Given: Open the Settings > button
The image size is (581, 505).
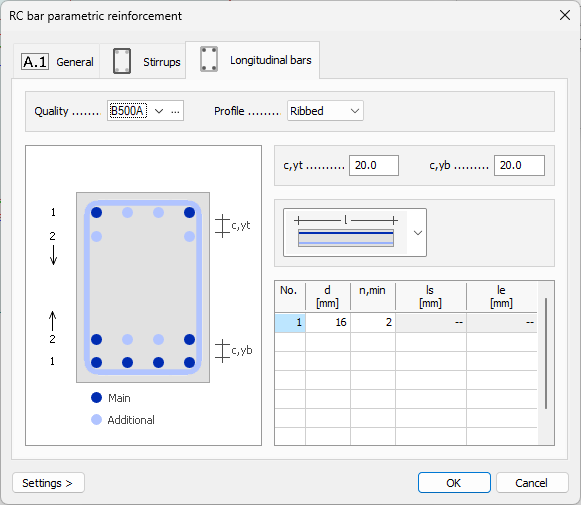Looking at the screenshot, I should pyautogui.click(x=48, y=483).
